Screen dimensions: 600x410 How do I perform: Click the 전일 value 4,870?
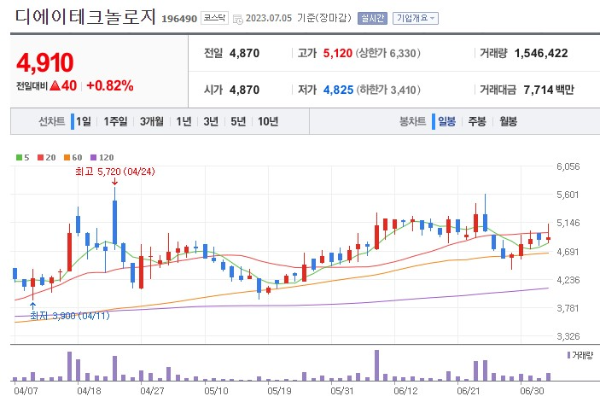coord(245,53)
